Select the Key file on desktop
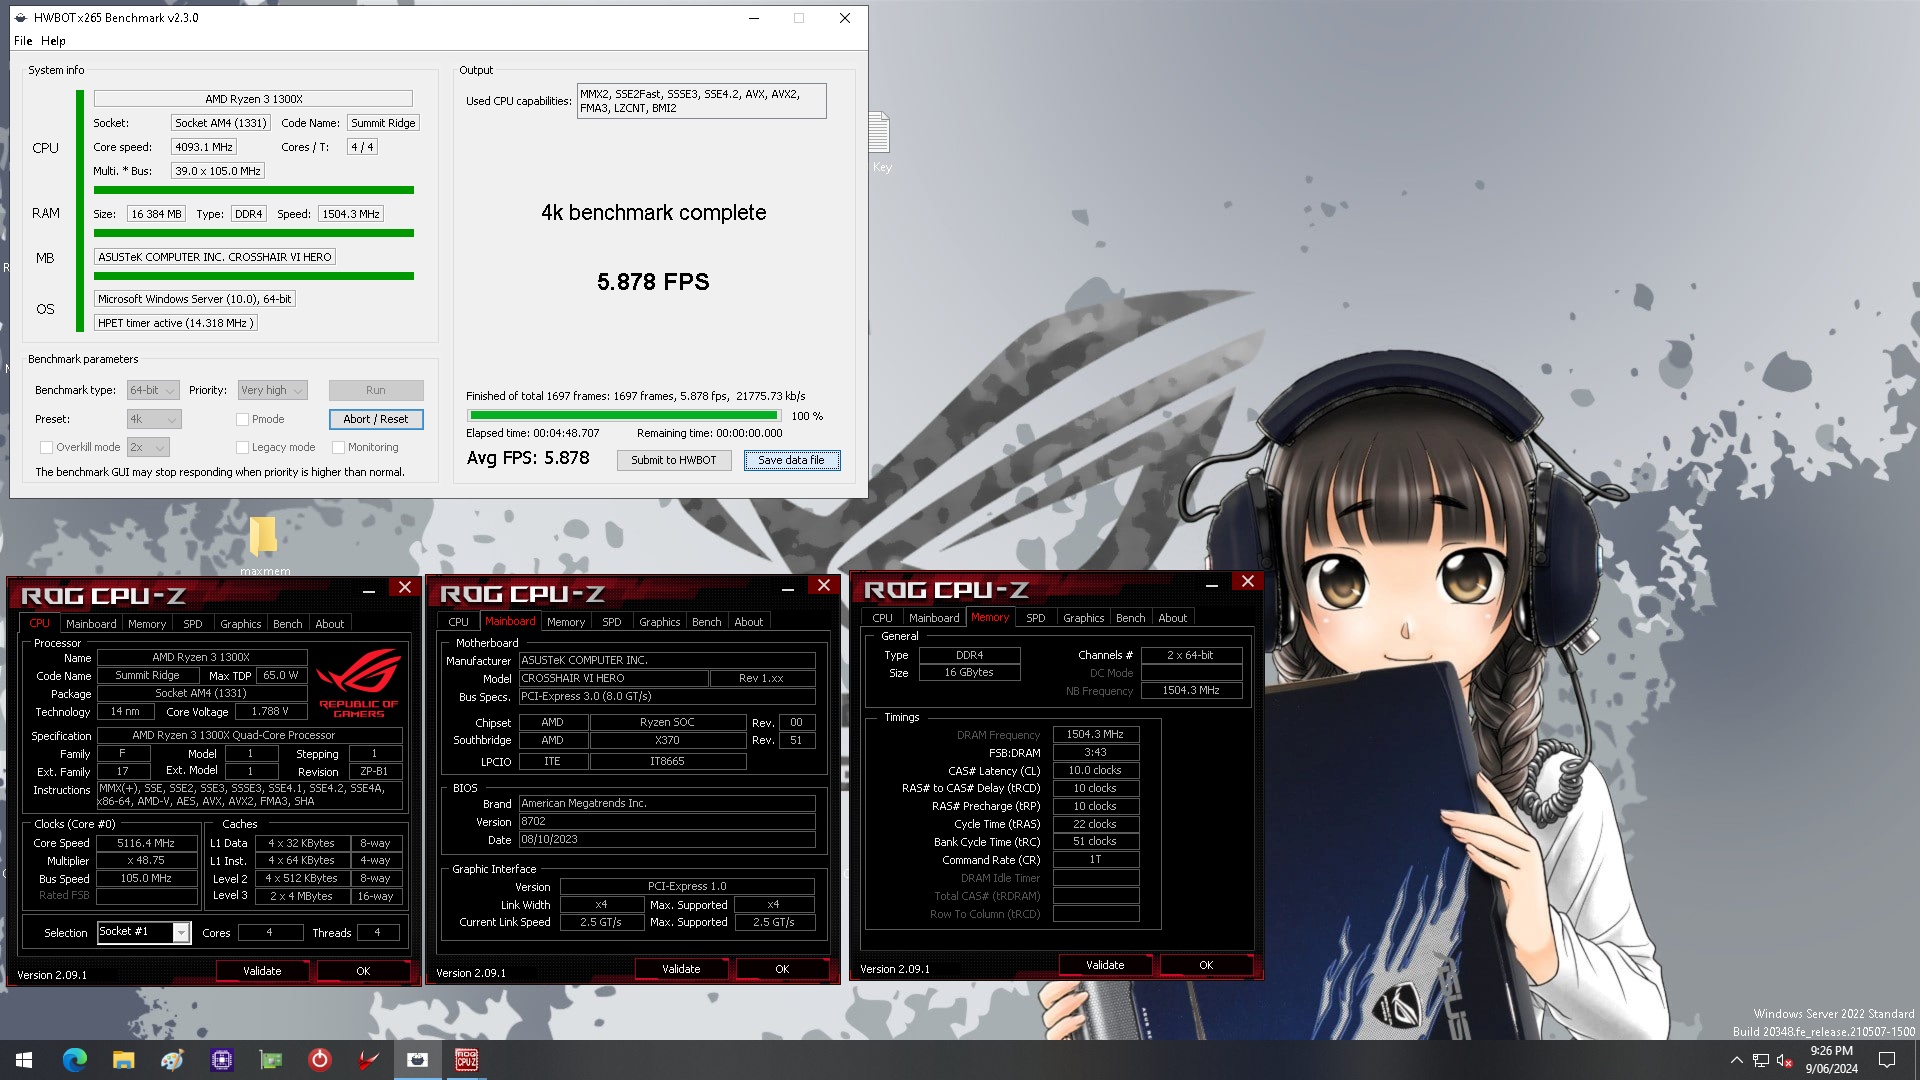The image size is (1920, 1080). point(880,142)
